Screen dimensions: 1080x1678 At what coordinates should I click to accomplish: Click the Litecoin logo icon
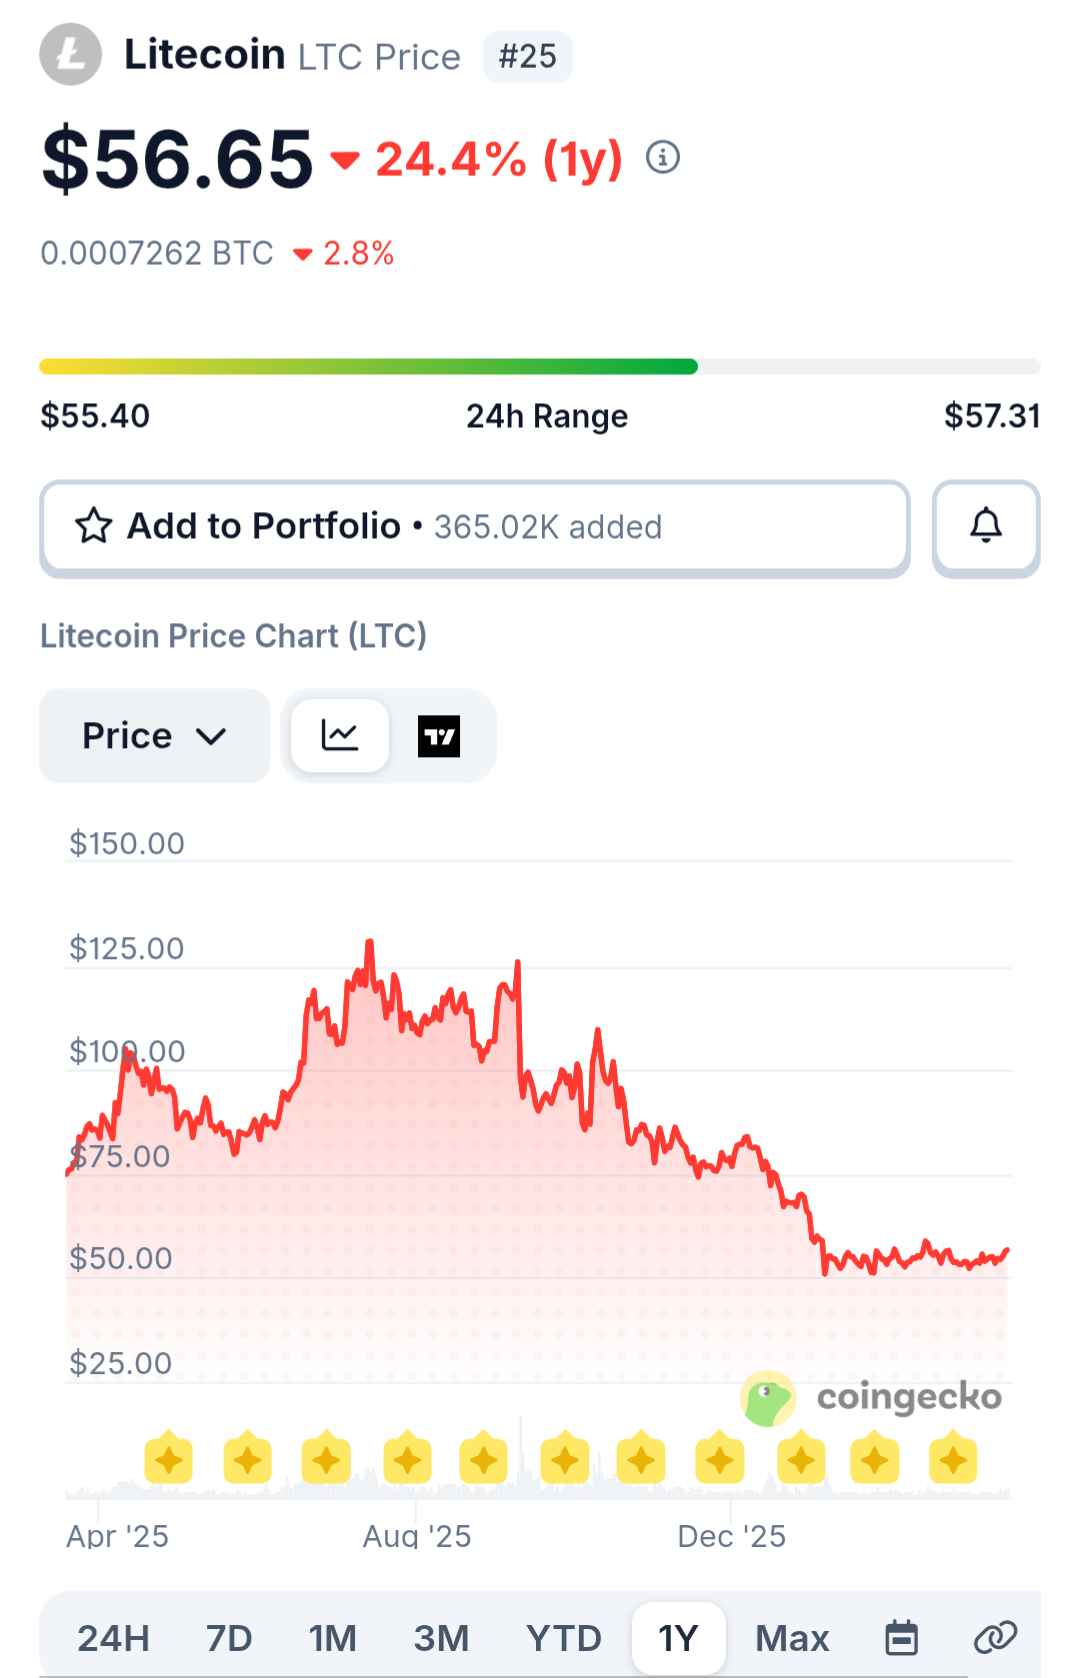tap(70, 54)
